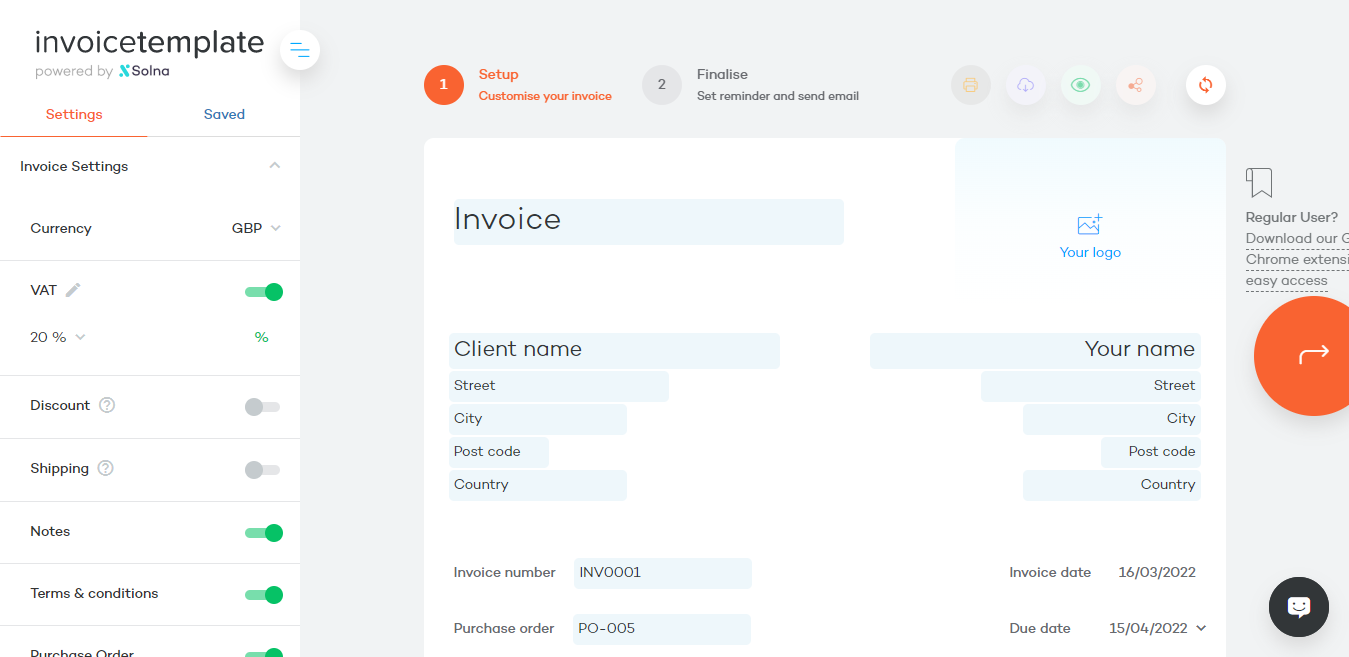Turn on the Shipping toggle

262,470
